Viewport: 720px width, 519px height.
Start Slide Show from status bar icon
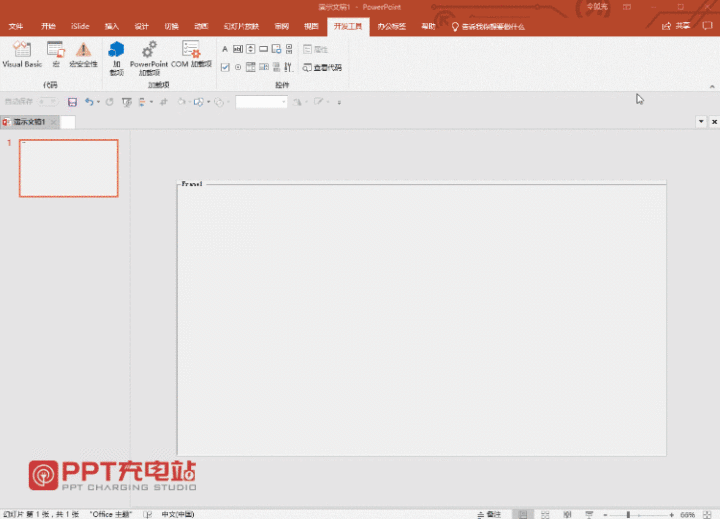(x=589, y=514)
